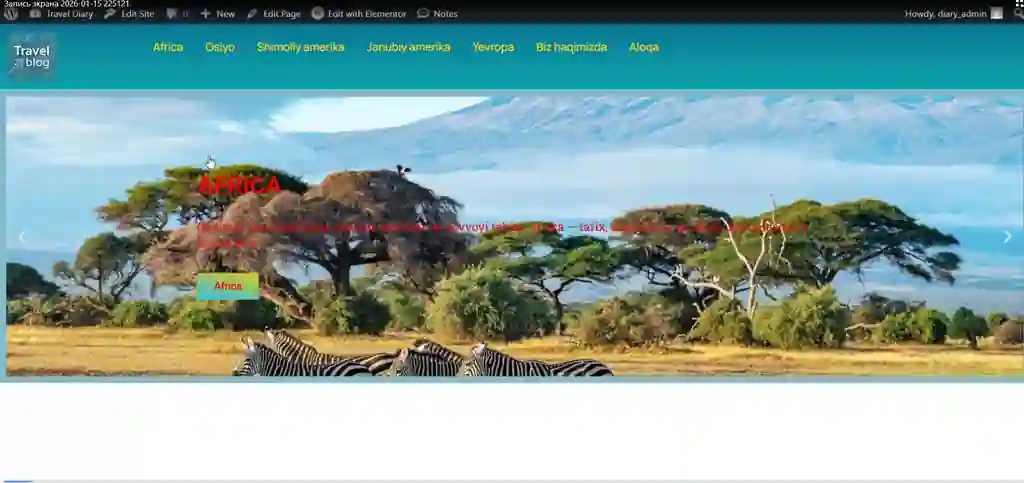The height and width of the screenshot is (483, 1024).
Task: Select Shimoliy amerika in navigation
Action: click(x=300, y=47)
